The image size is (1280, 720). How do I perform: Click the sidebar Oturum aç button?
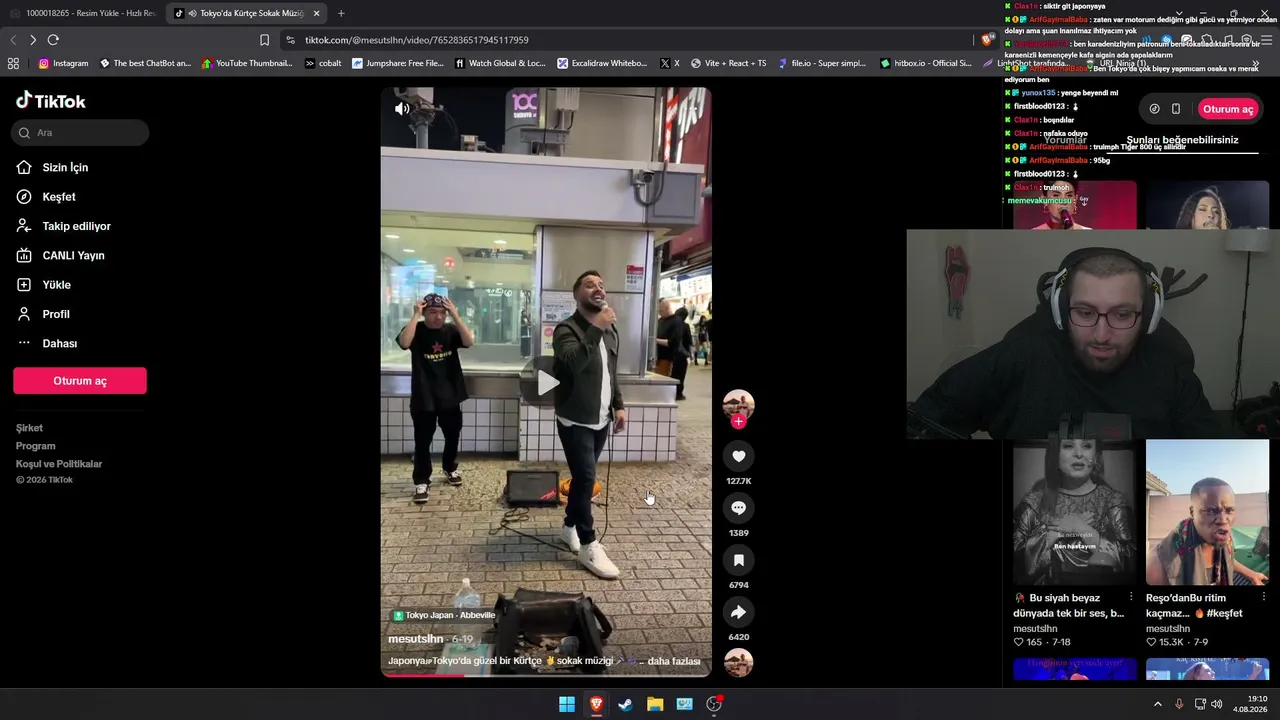80,381
